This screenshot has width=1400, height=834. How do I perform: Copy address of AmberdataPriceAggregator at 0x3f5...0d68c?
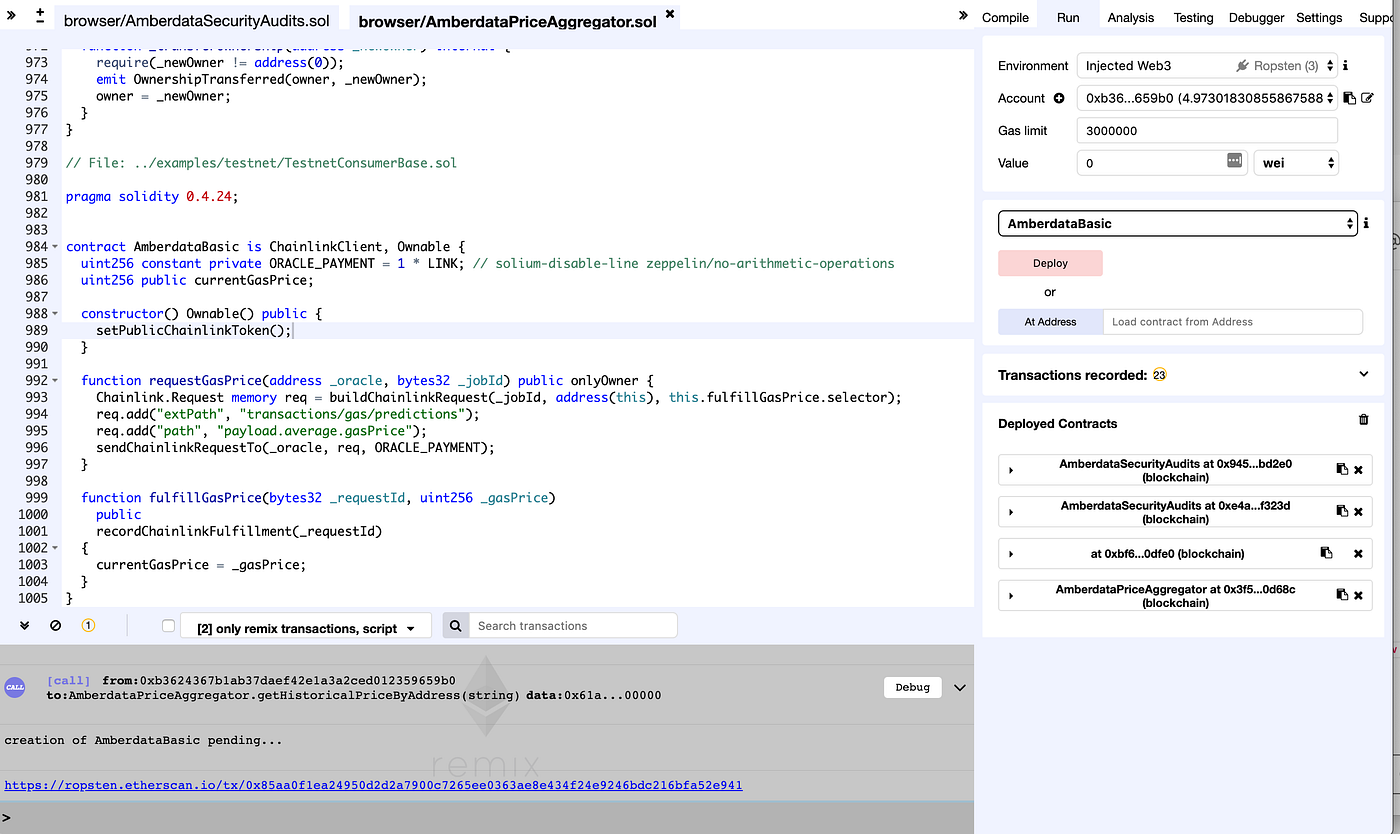click(1342, 595)
